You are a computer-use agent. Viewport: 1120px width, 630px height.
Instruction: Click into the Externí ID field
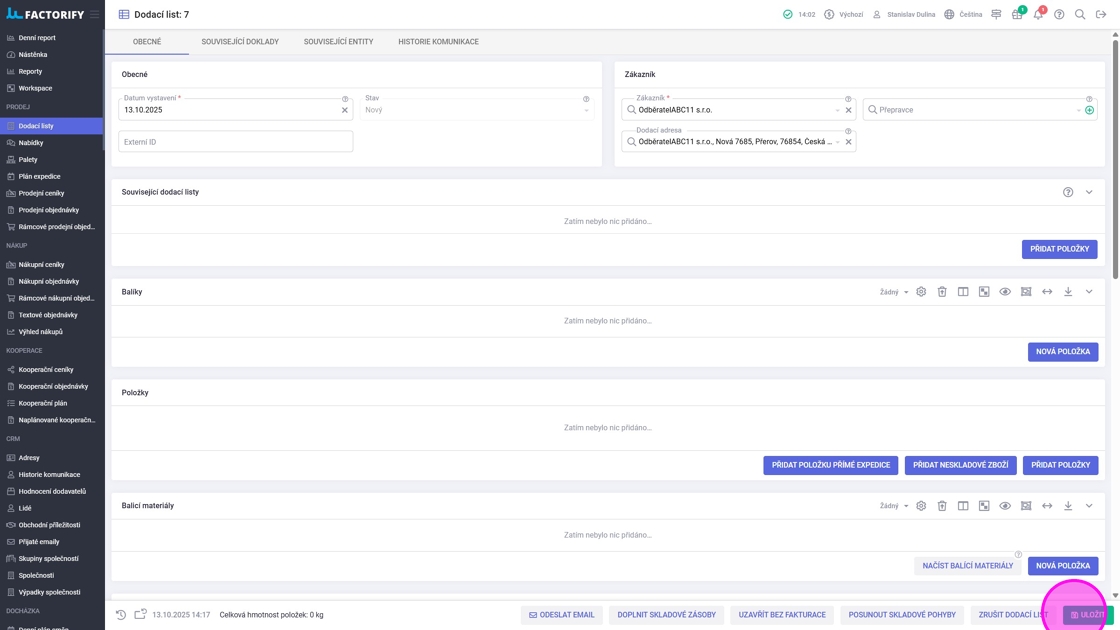[x=236, y=142]
